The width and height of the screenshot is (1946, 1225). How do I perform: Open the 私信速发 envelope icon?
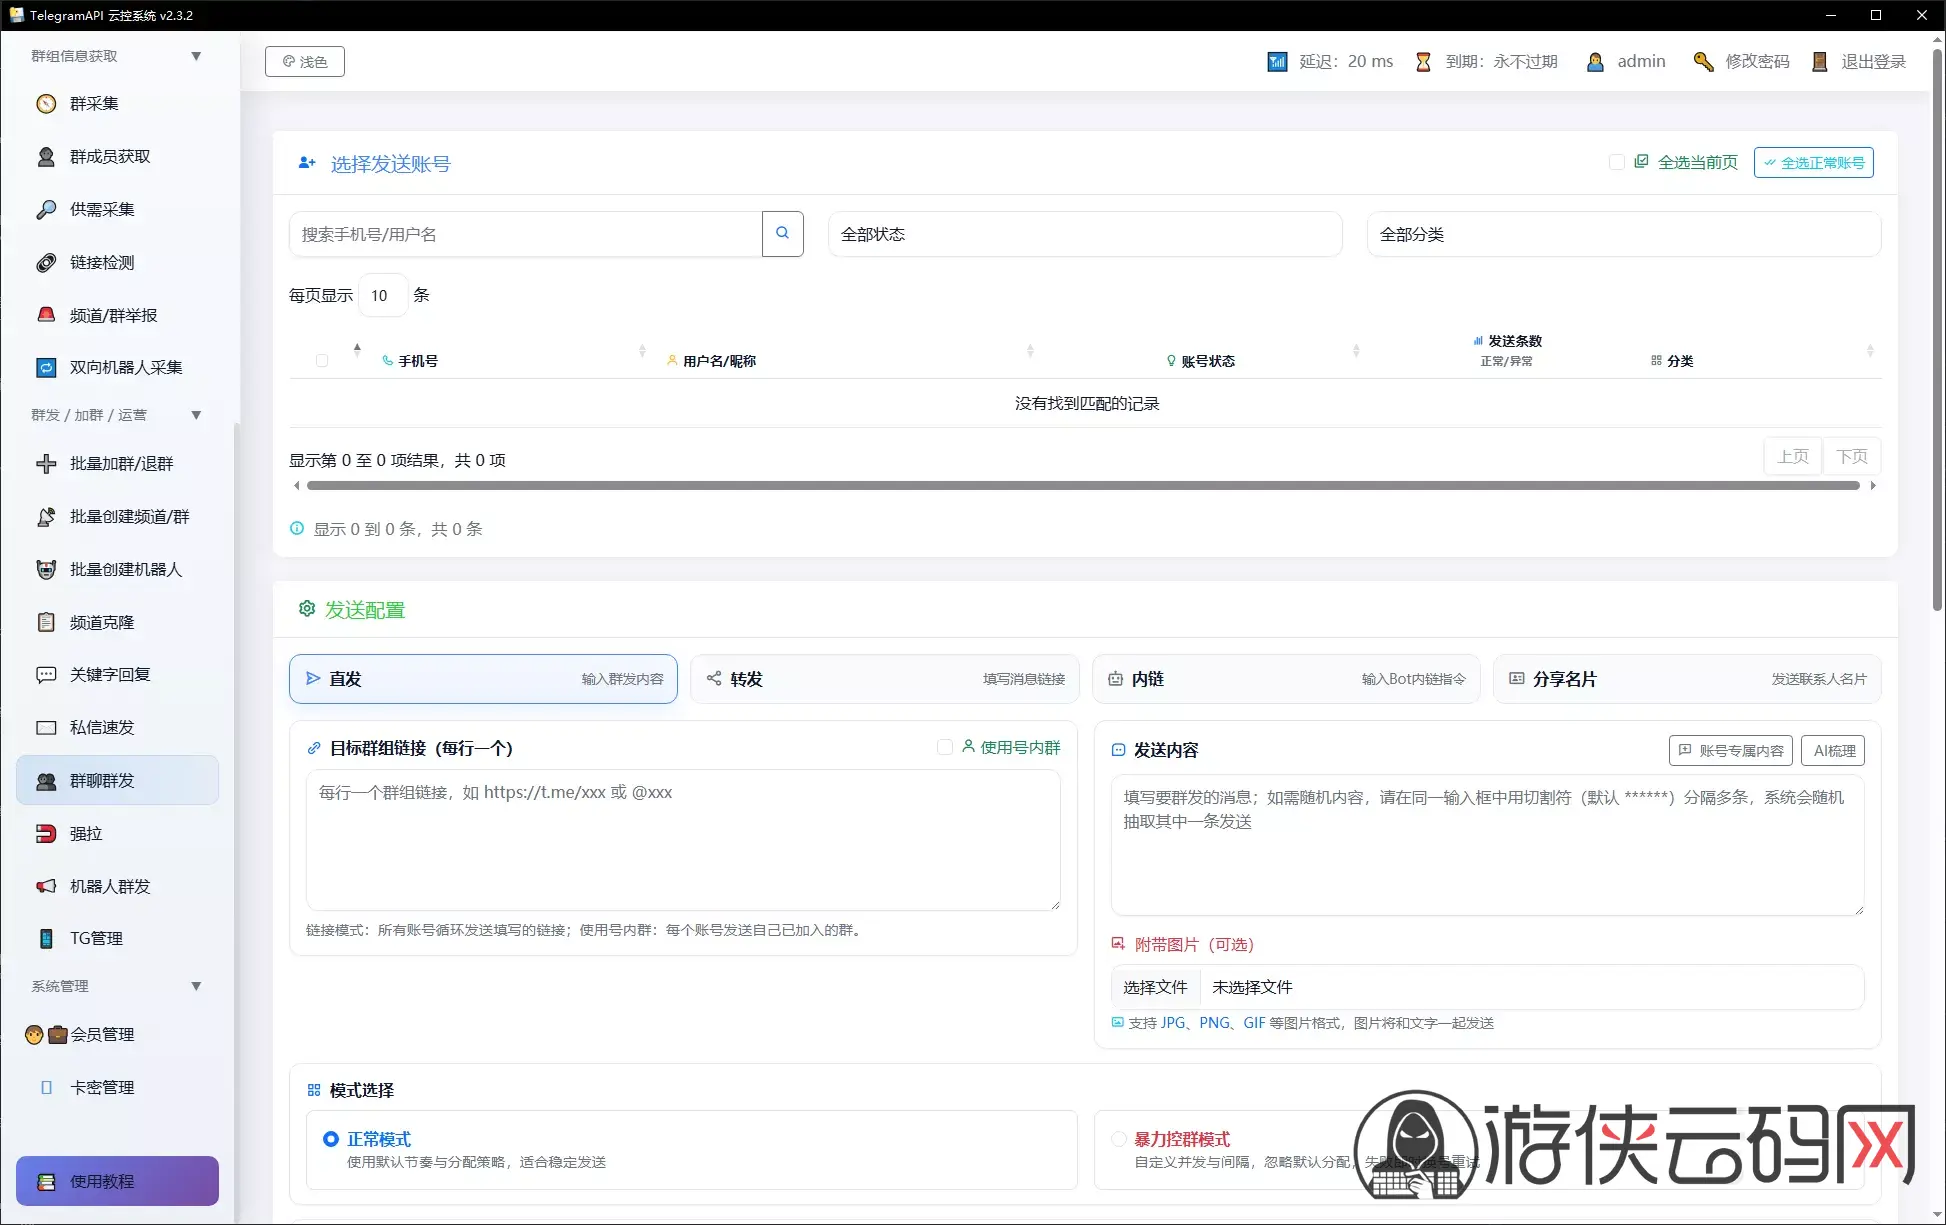[46, 728]
